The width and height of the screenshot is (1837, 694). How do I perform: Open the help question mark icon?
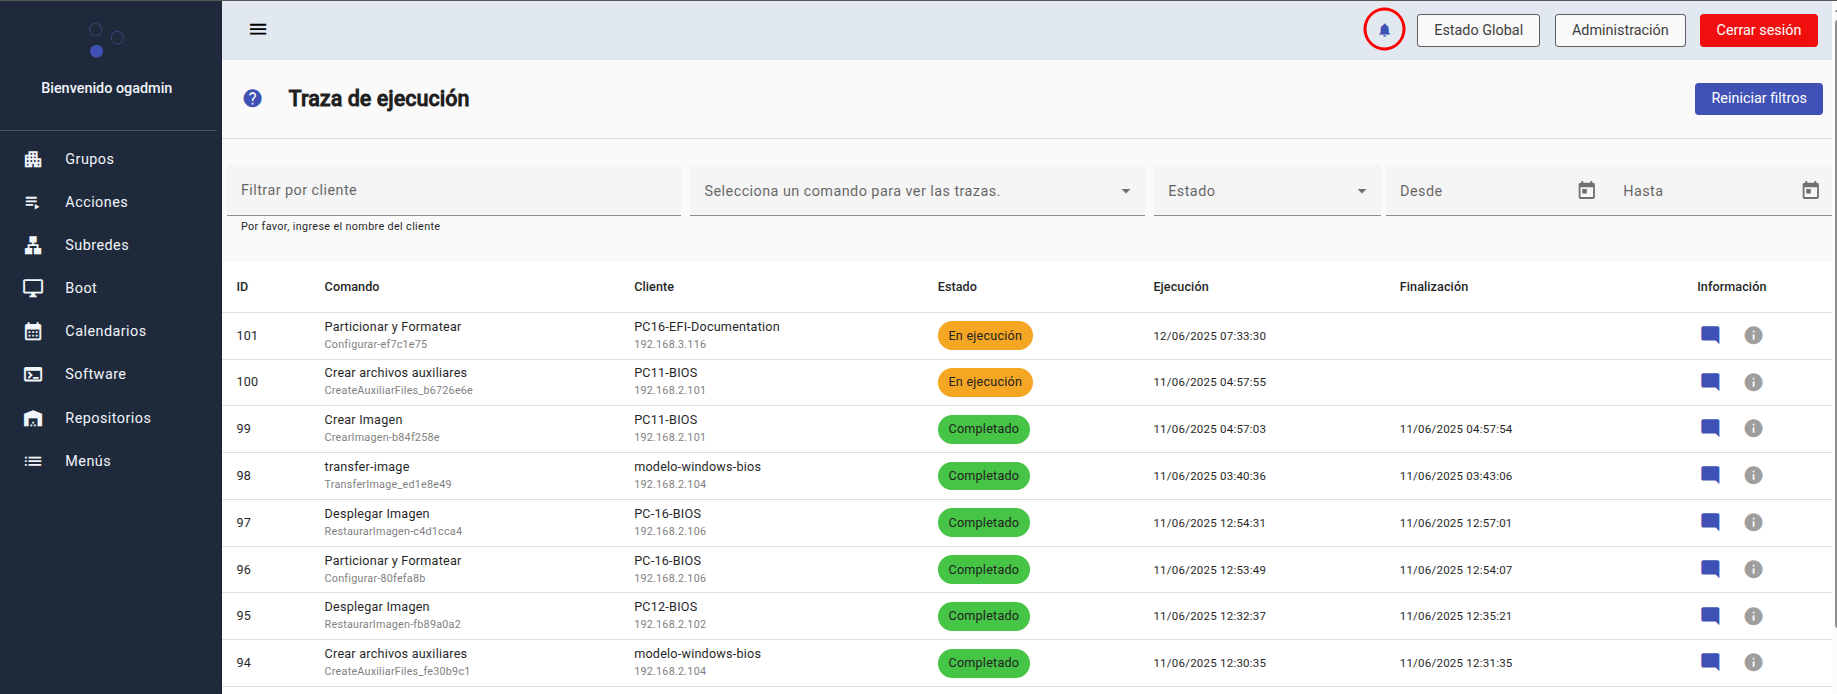point(253,98)
